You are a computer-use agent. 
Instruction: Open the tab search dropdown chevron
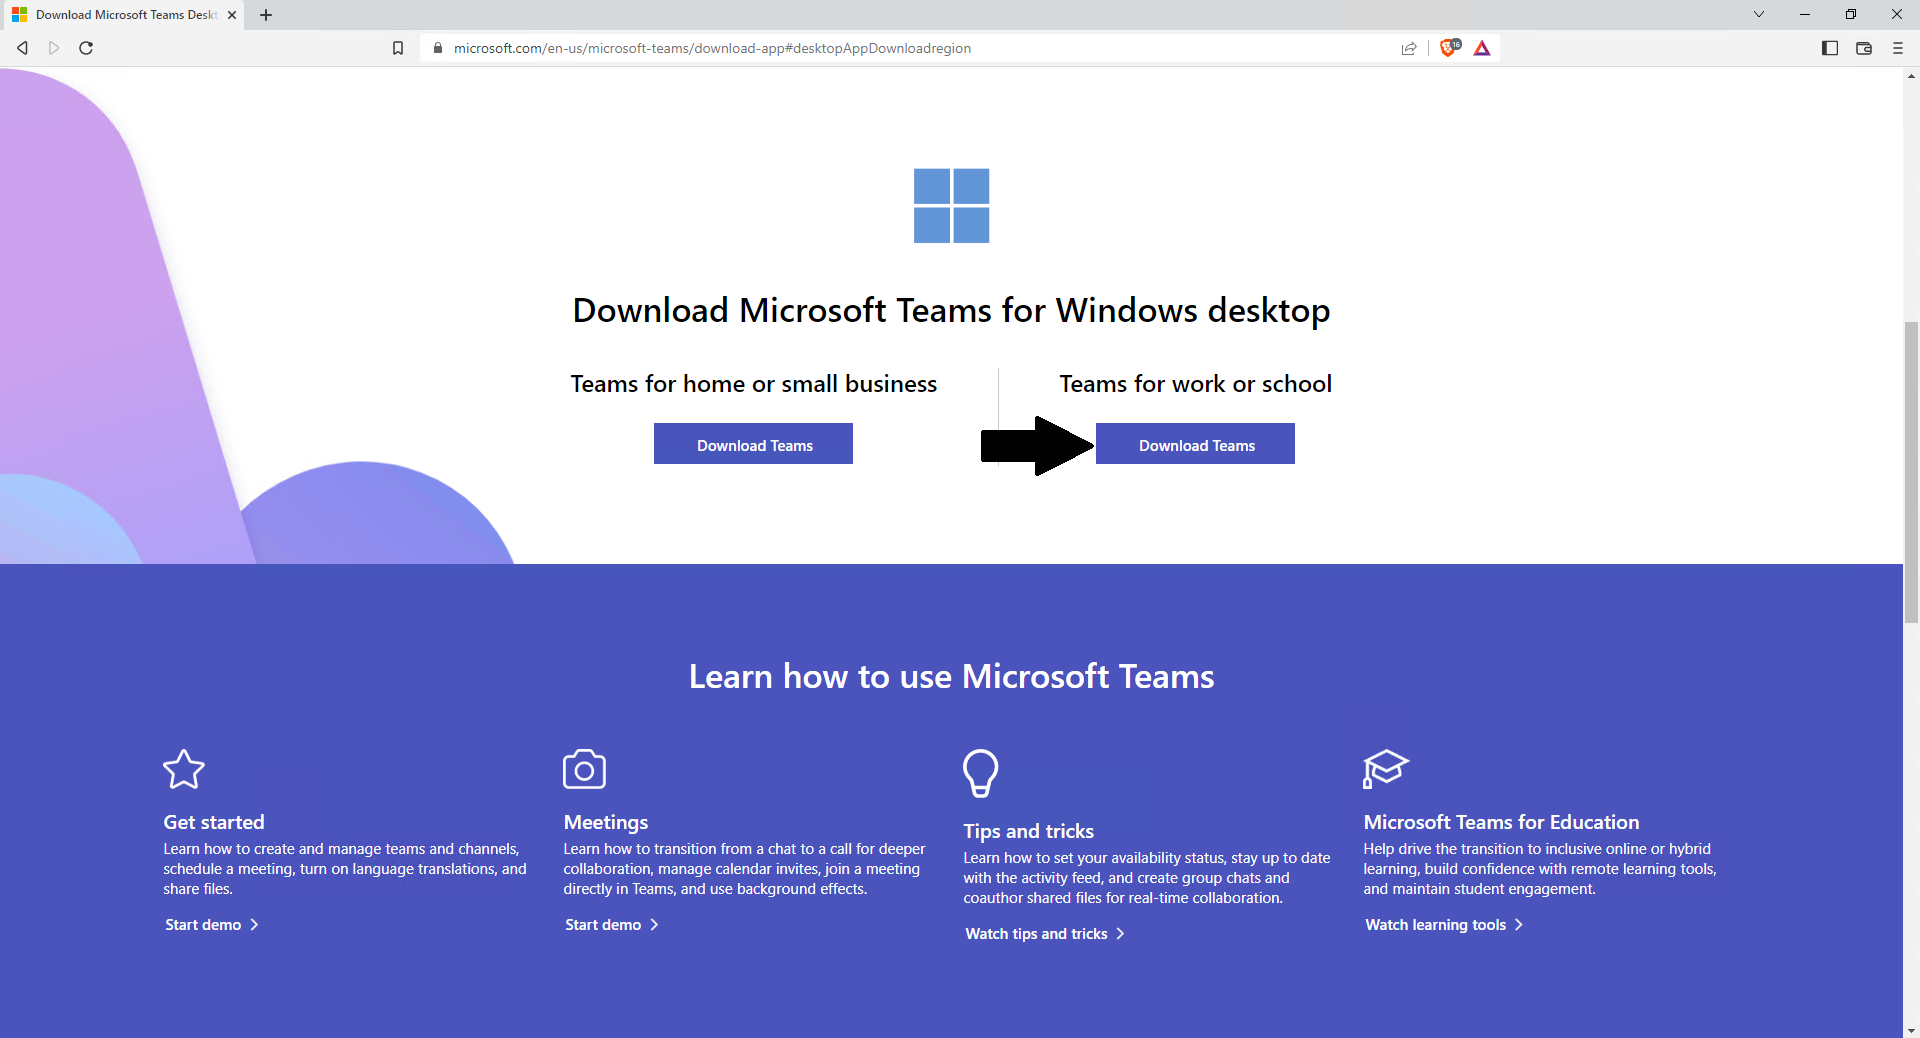1759,14
